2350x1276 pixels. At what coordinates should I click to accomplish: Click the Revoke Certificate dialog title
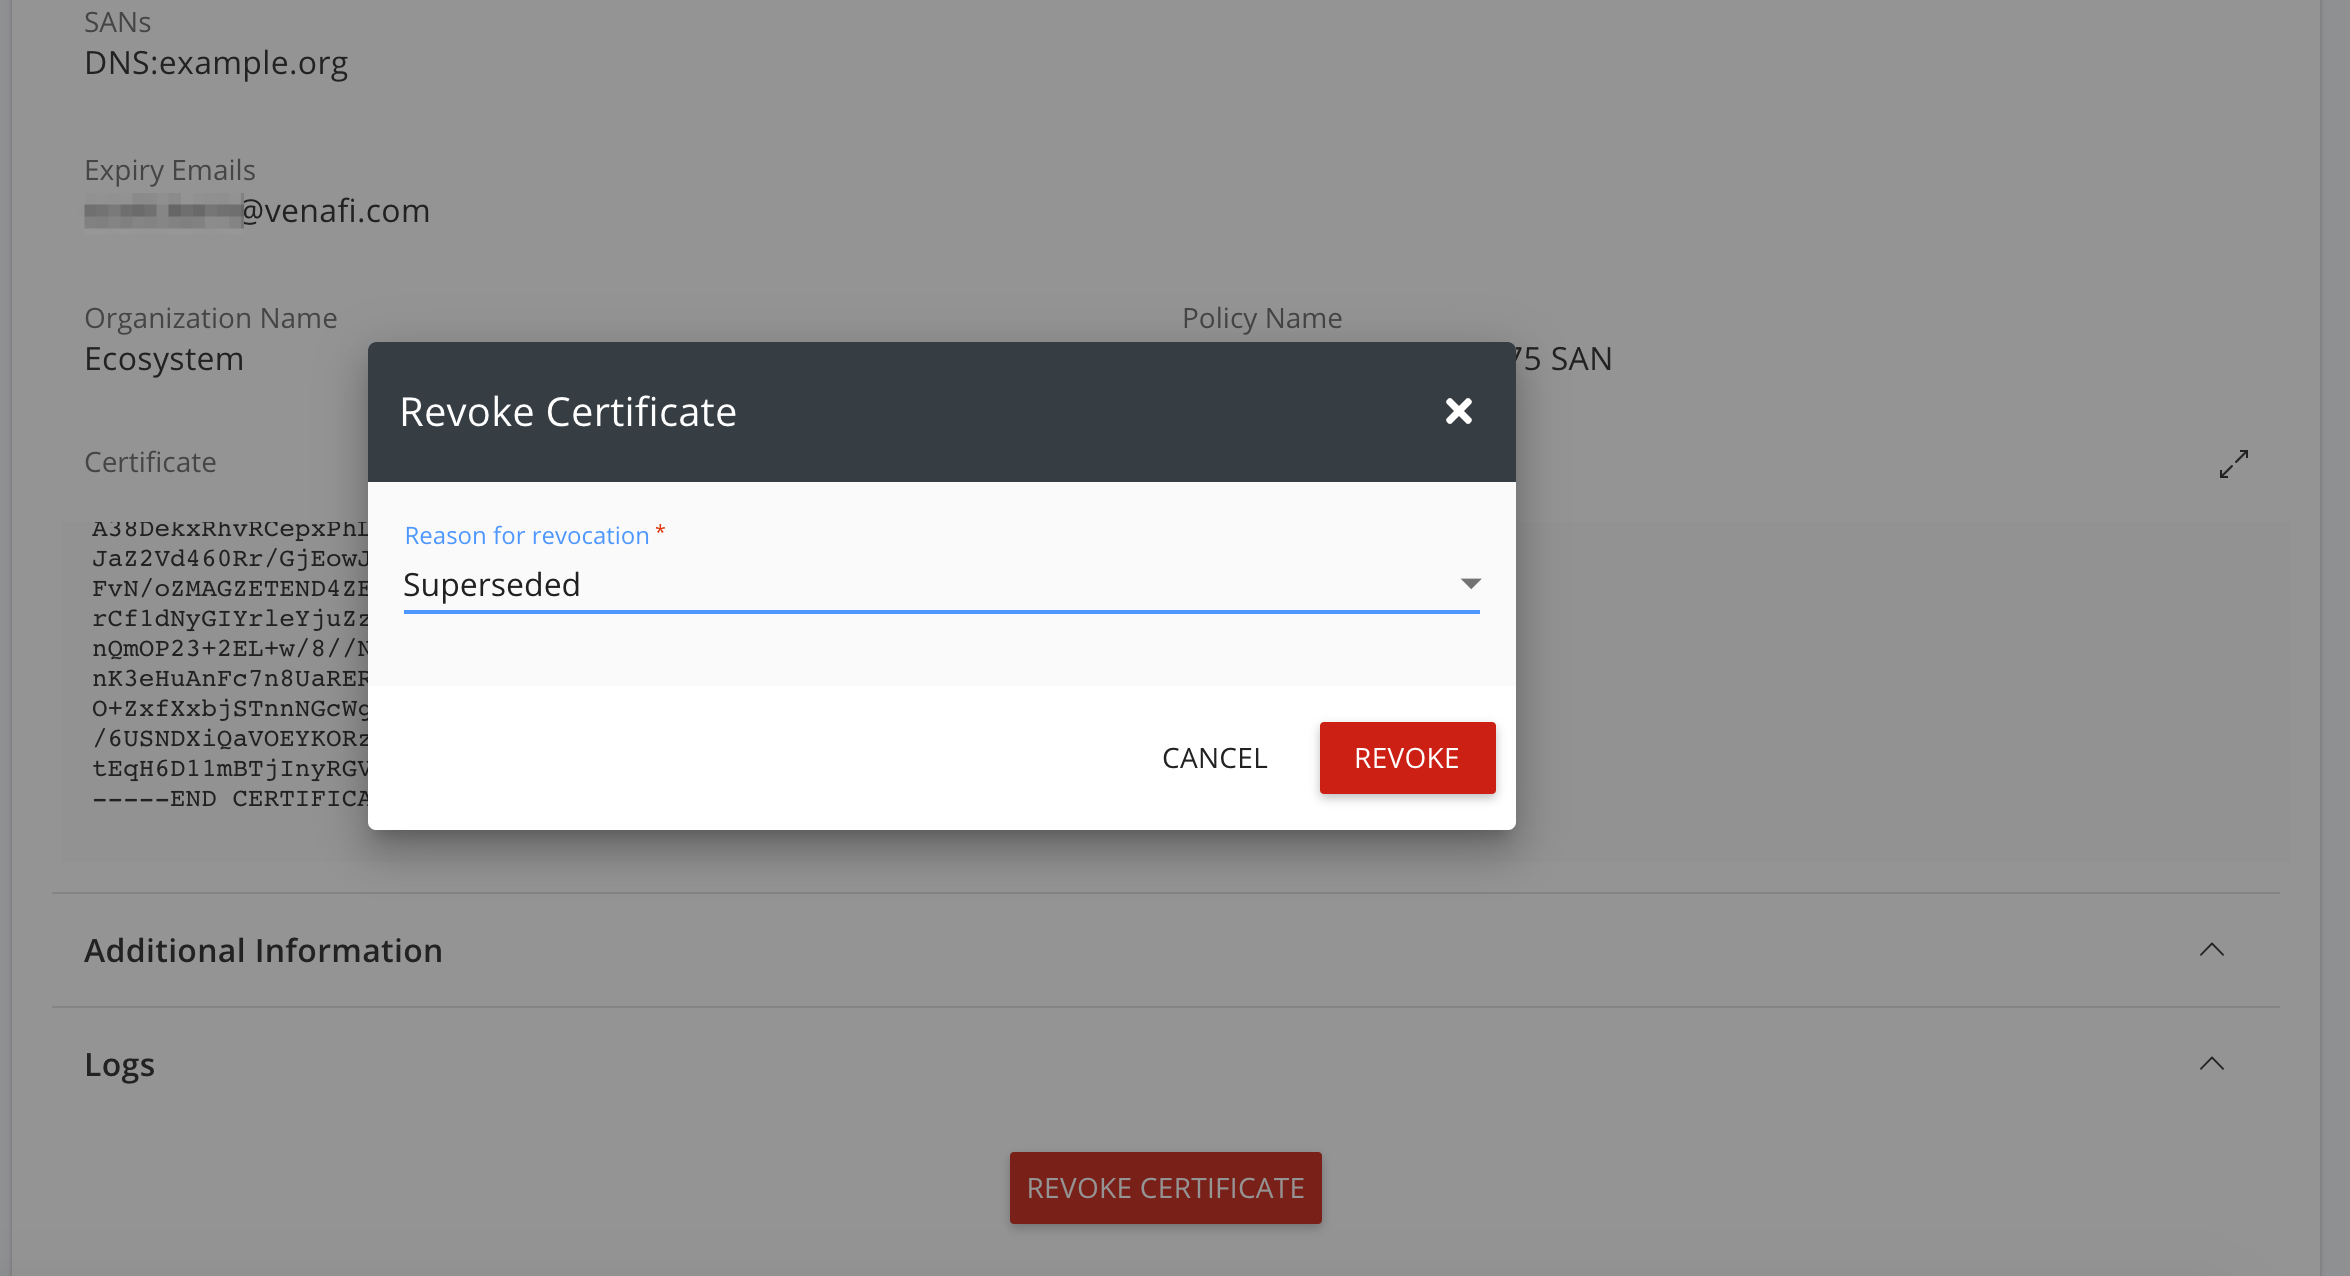click(568, 412)
